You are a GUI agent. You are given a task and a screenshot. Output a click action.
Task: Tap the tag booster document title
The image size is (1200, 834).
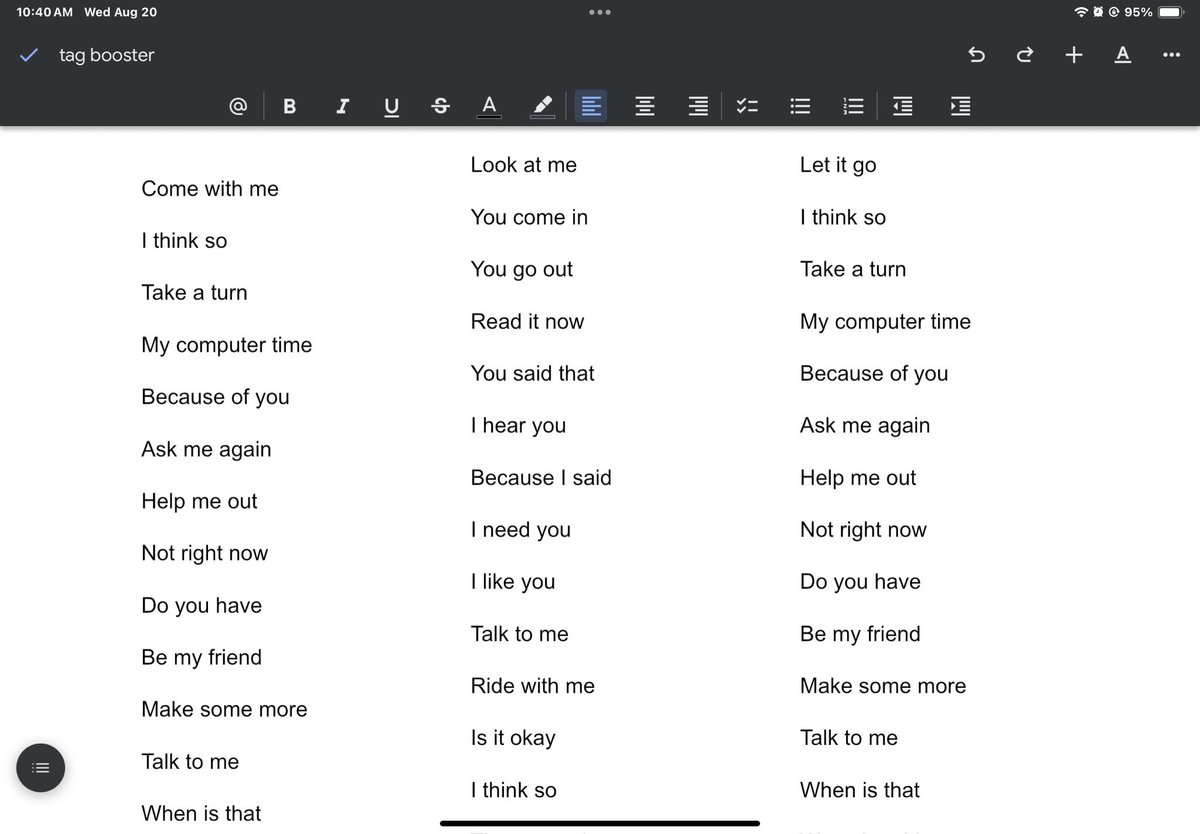(107, 55)
